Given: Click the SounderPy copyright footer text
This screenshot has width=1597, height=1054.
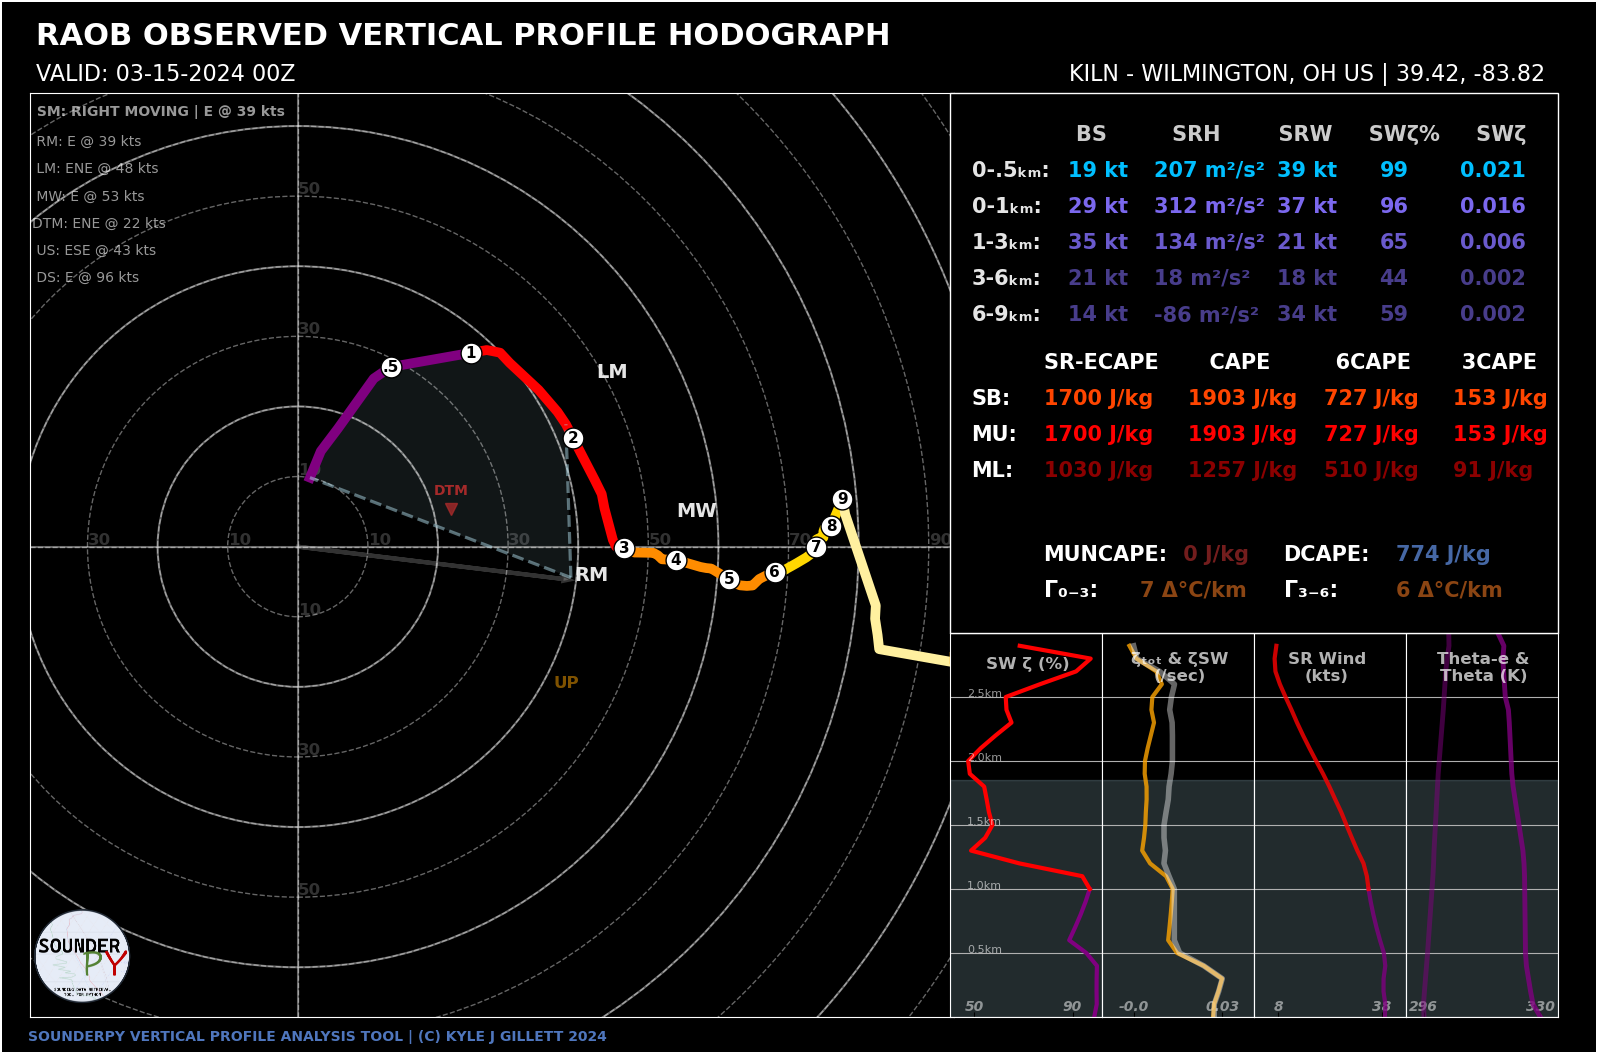Looking at the screenshot, I should pos(317,1037).
